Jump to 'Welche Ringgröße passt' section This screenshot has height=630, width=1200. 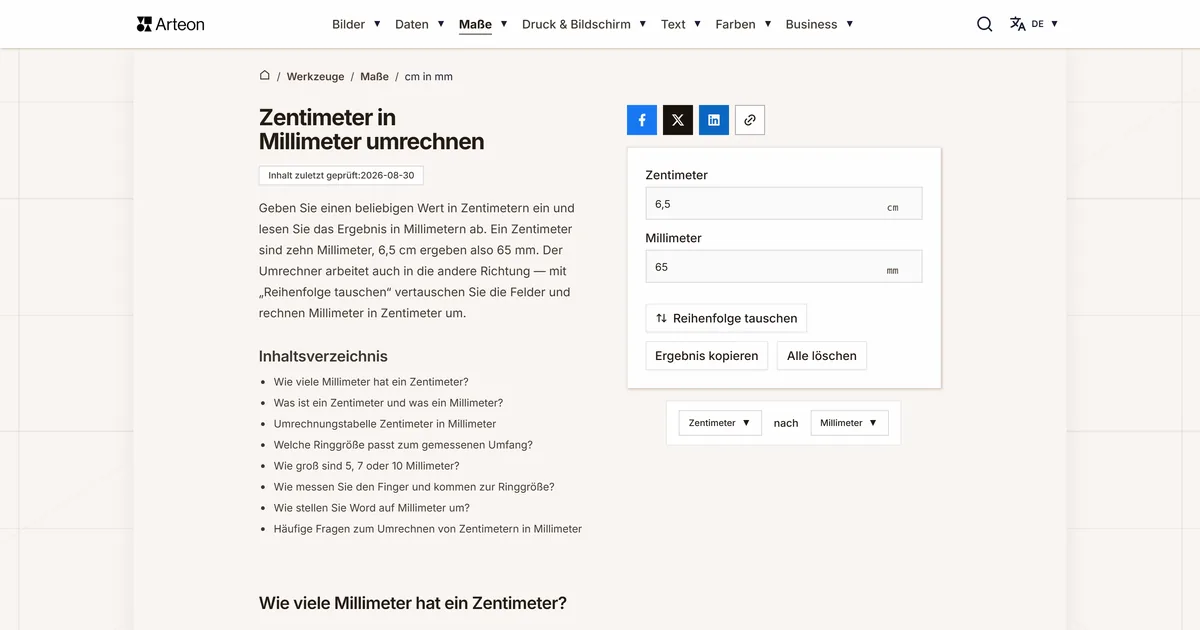(x=403, y=445)
